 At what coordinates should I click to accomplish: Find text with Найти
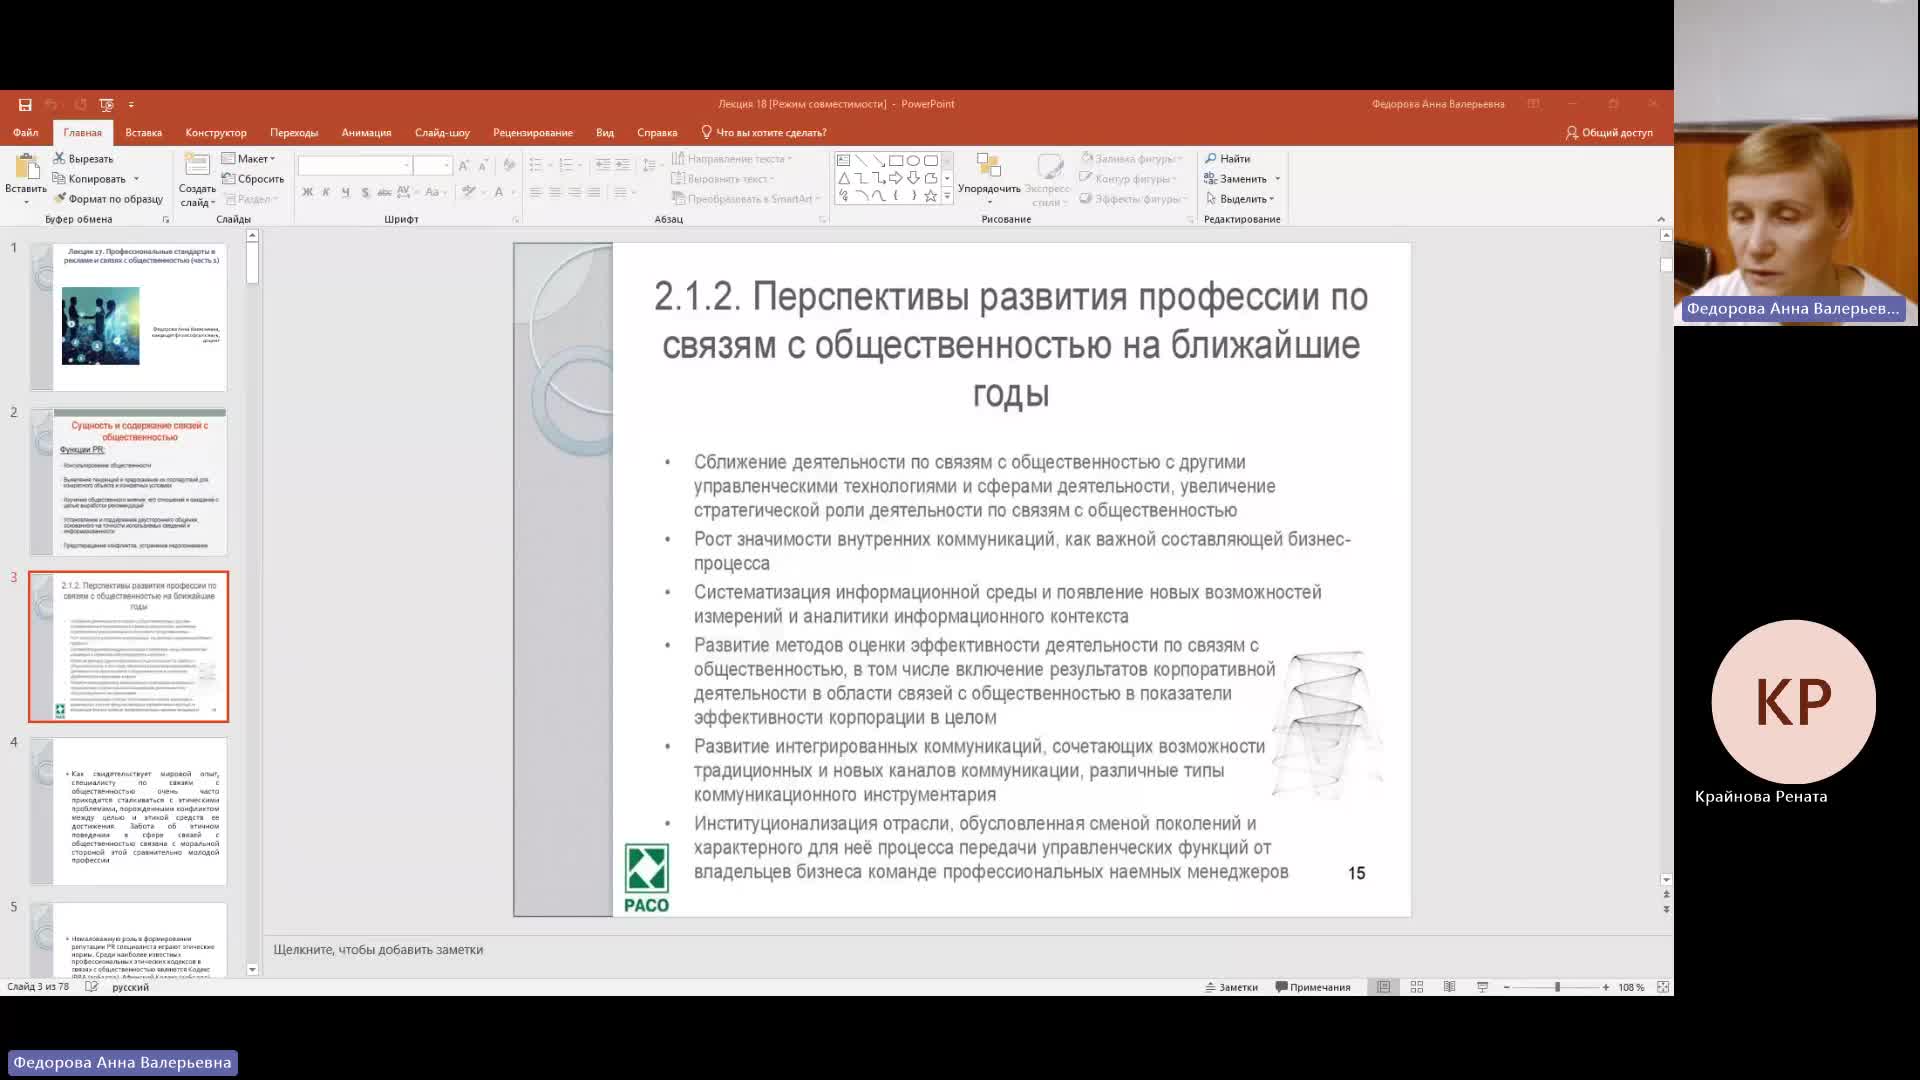[x=1228, y=159]
